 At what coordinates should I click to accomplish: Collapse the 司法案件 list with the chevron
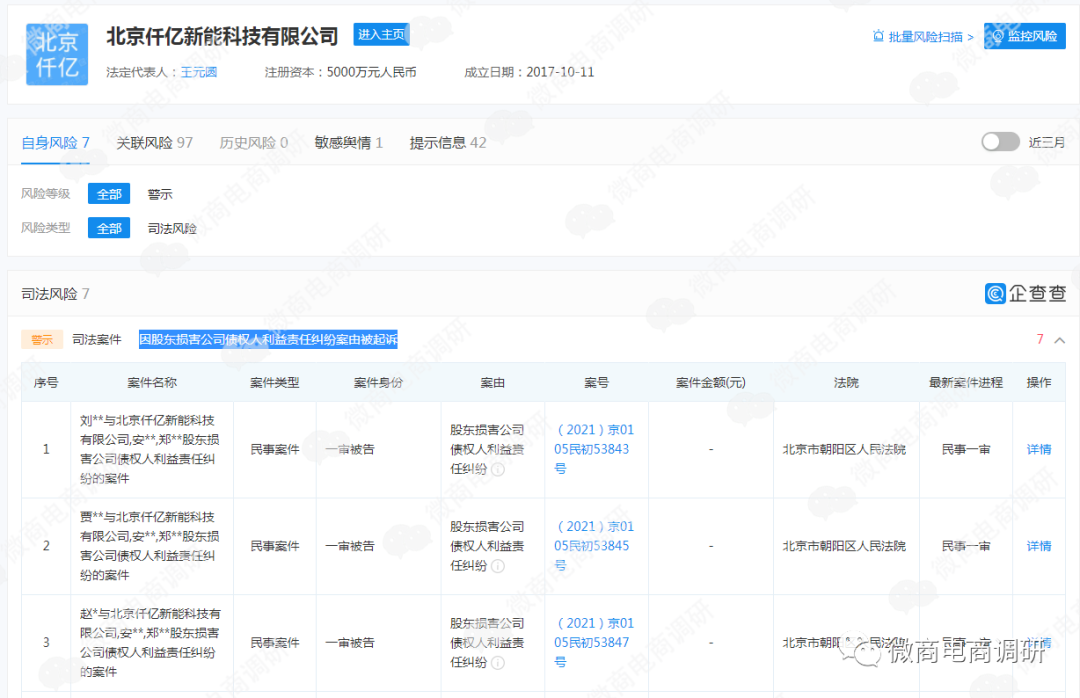[1059, 340]
